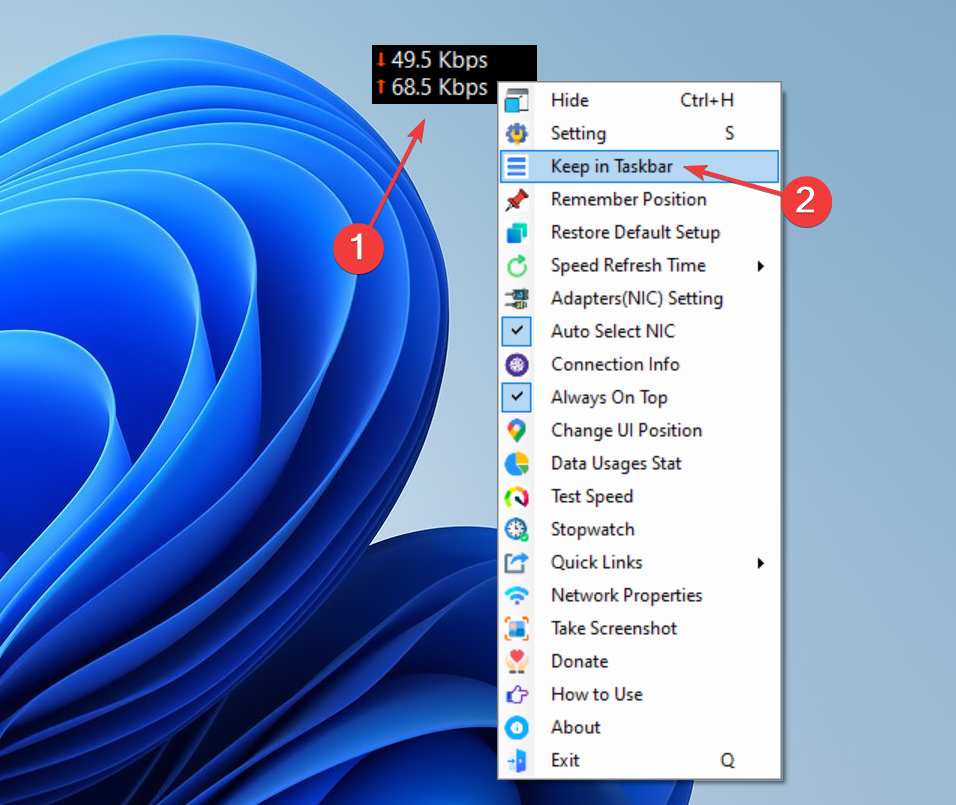
Task: Expand the Speed Refresh Time submenu arrow
Action: (760, 266)
